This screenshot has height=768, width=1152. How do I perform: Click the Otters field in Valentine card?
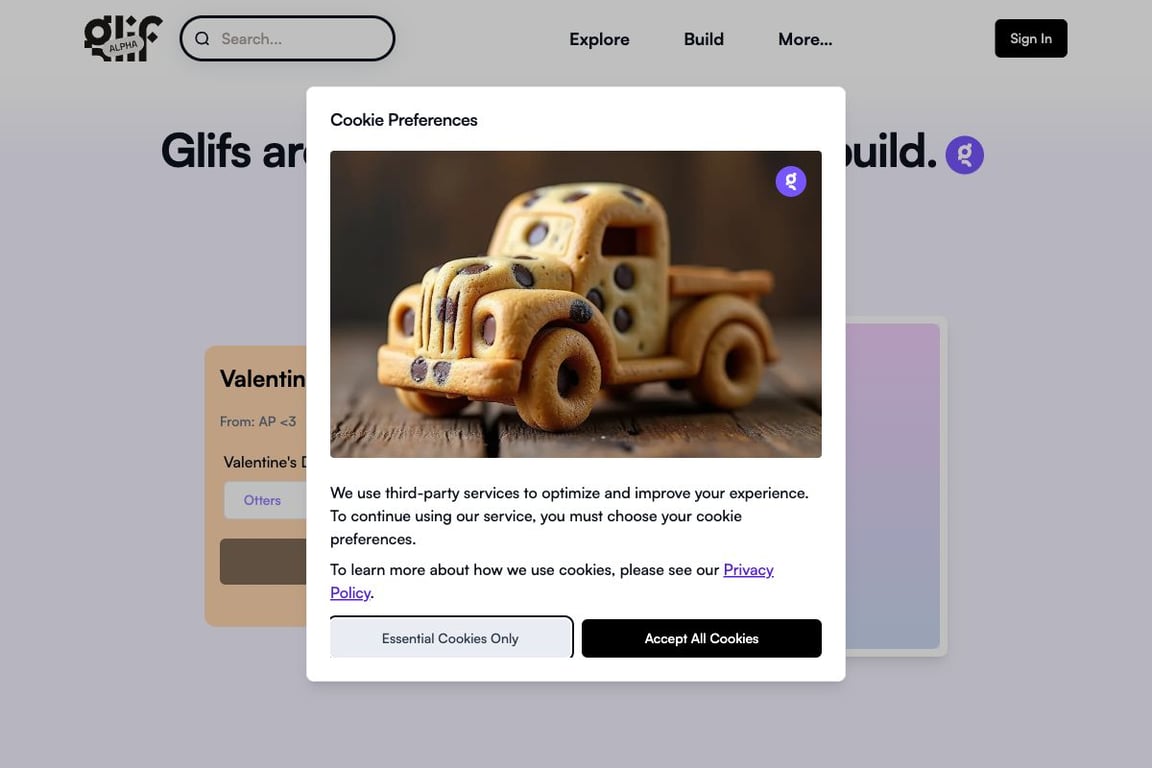(265, 500)
